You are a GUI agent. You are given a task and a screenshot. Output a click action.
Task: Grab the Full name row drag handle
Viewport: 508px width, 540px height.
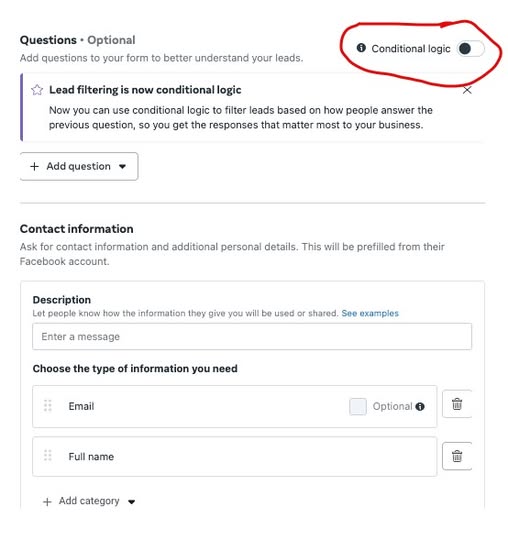tap(48, 456)
